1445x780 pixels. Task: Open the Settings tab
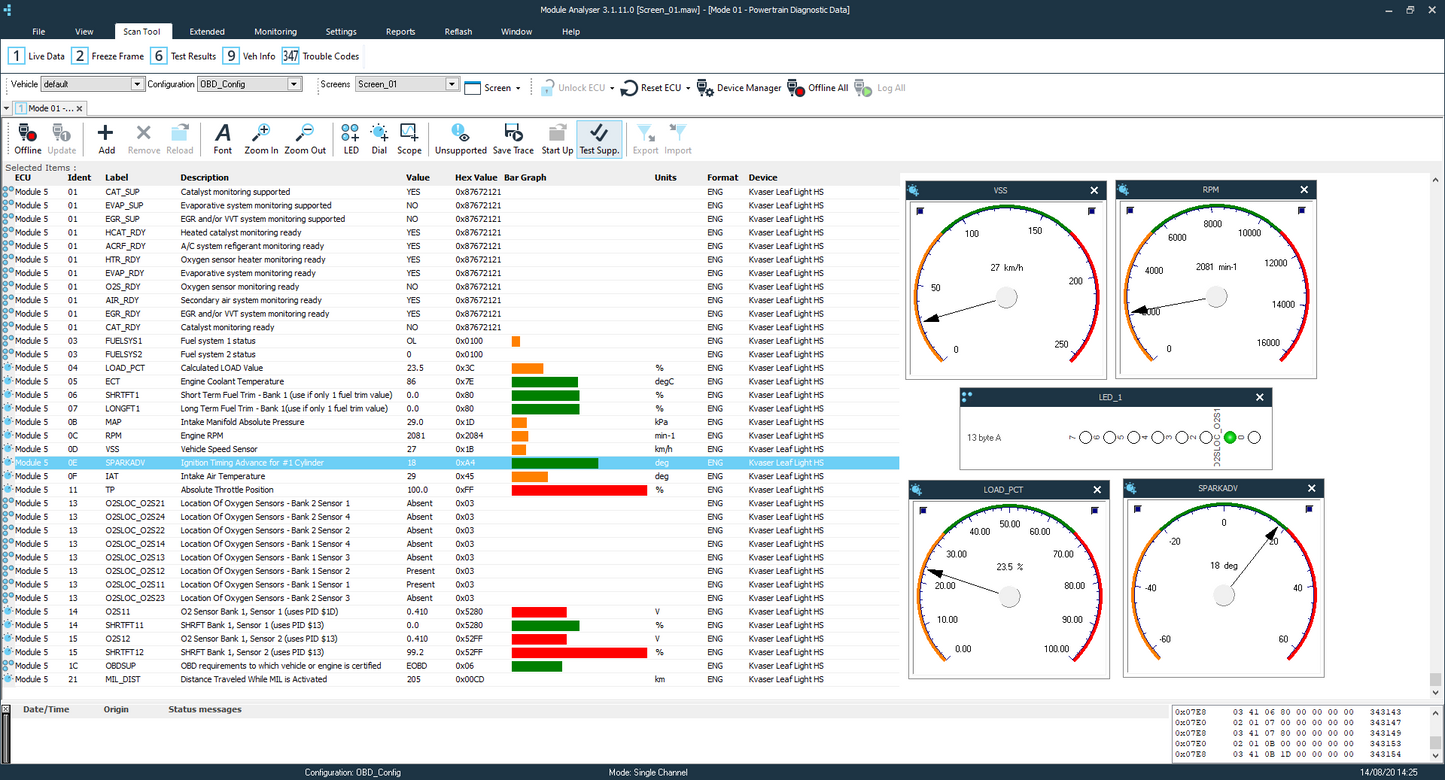tap(341, 32)
